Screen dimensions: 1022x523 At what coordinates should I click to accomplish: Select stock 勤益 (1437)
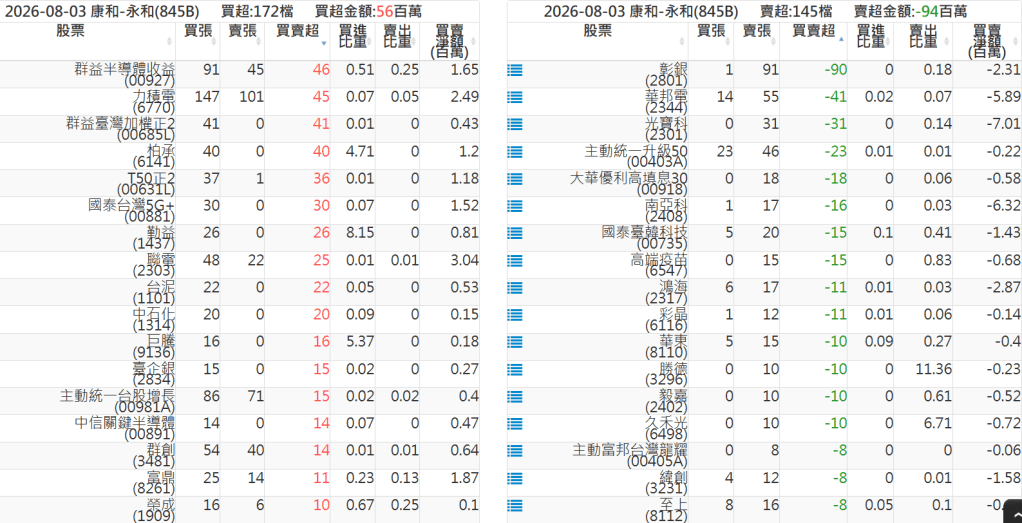click(x=154, y=238)
